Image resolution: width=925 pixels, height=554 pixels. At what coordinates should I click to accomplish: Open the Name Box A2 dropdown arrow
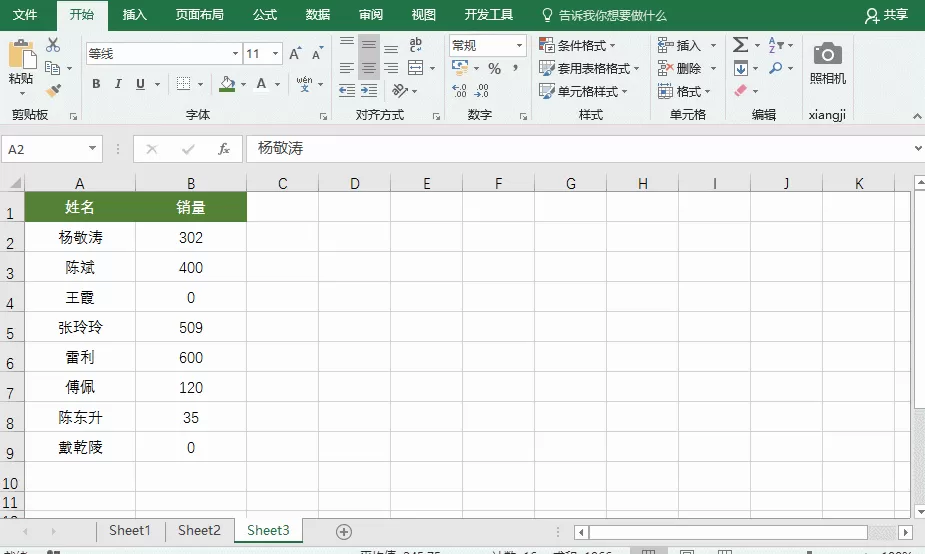coord(93,148)
